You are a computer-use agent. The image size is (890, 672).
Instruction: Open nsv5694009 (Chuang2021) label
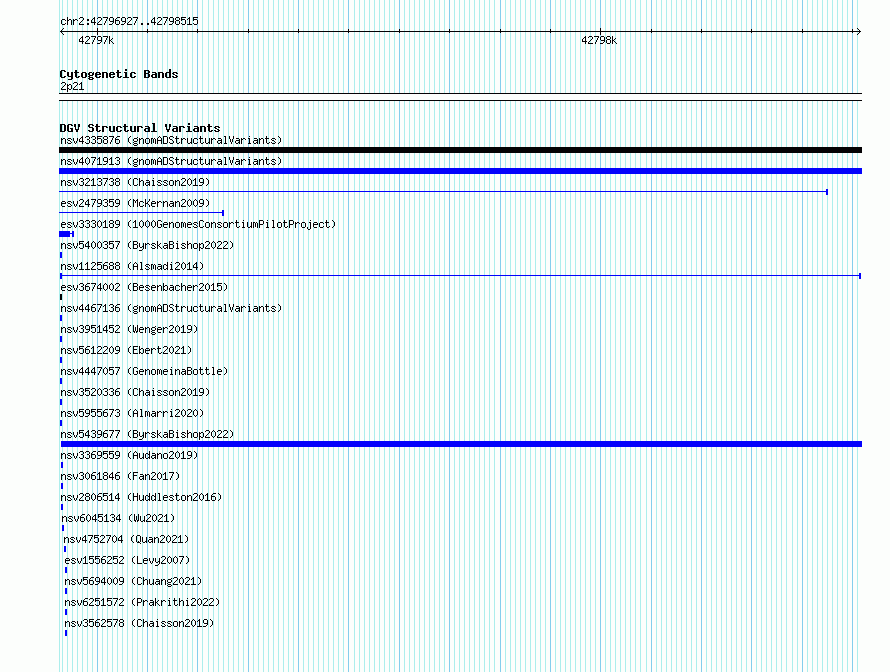tap(133, 581)
